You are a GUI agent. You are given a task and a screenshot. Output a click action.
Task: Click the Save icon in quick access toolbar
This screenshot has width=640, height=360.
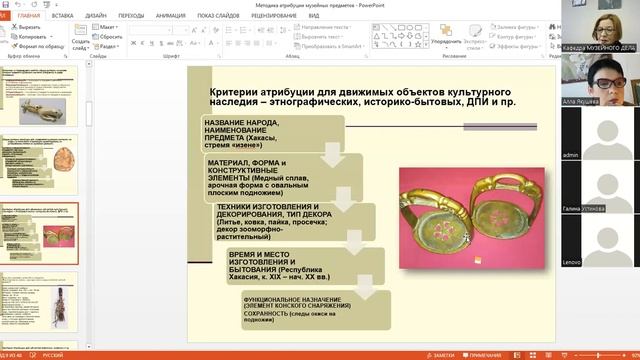click(5, 4)
